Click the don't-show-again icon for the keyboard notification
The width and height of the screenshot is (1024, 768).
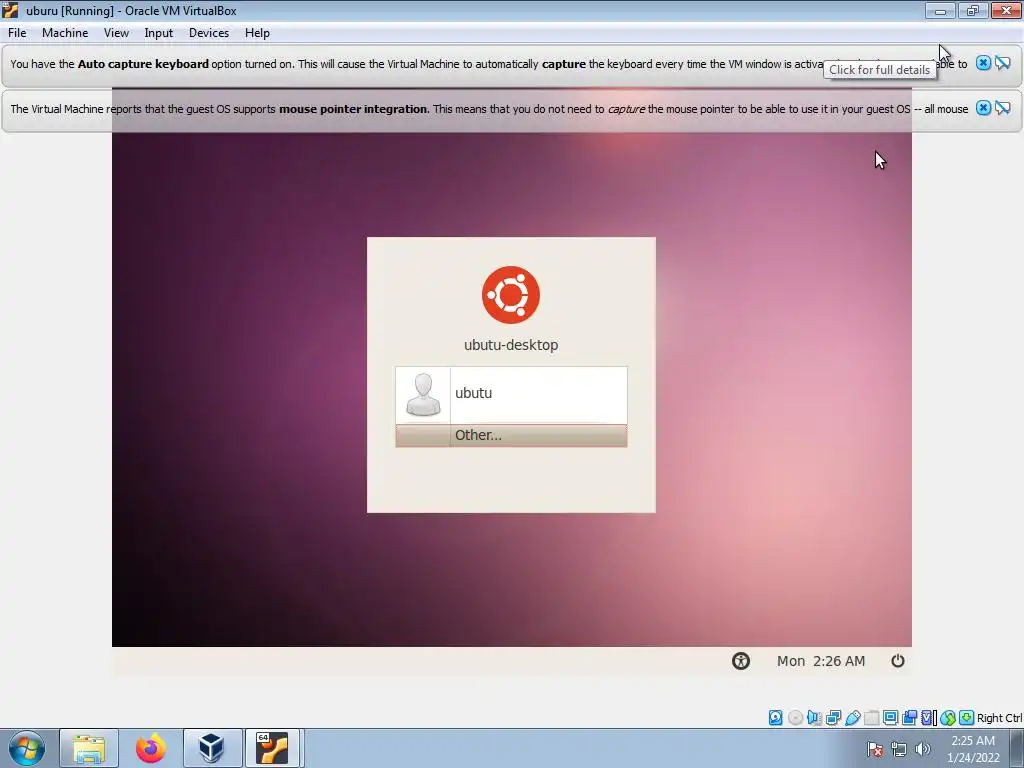[x=1003, y=63]
